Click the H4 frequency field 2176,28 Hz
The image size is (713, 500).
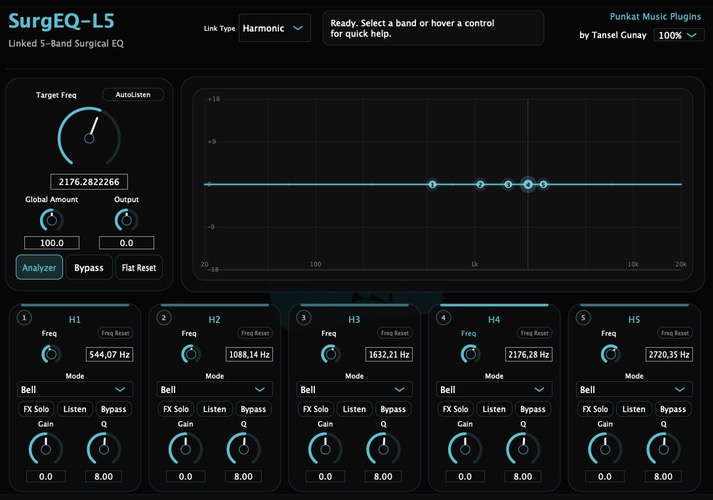coord(529,355)
